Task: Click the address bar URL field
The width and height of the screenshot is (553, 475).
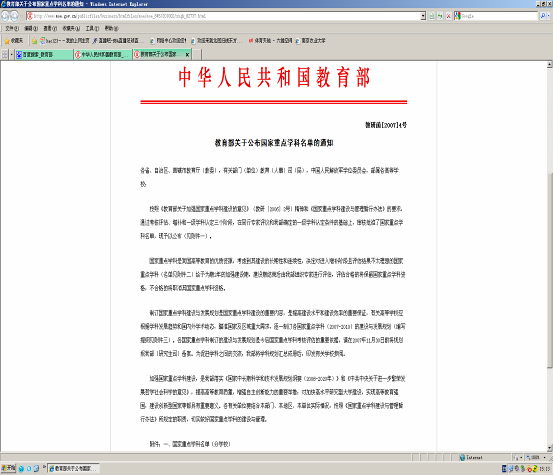Action: tap(226, 16)
